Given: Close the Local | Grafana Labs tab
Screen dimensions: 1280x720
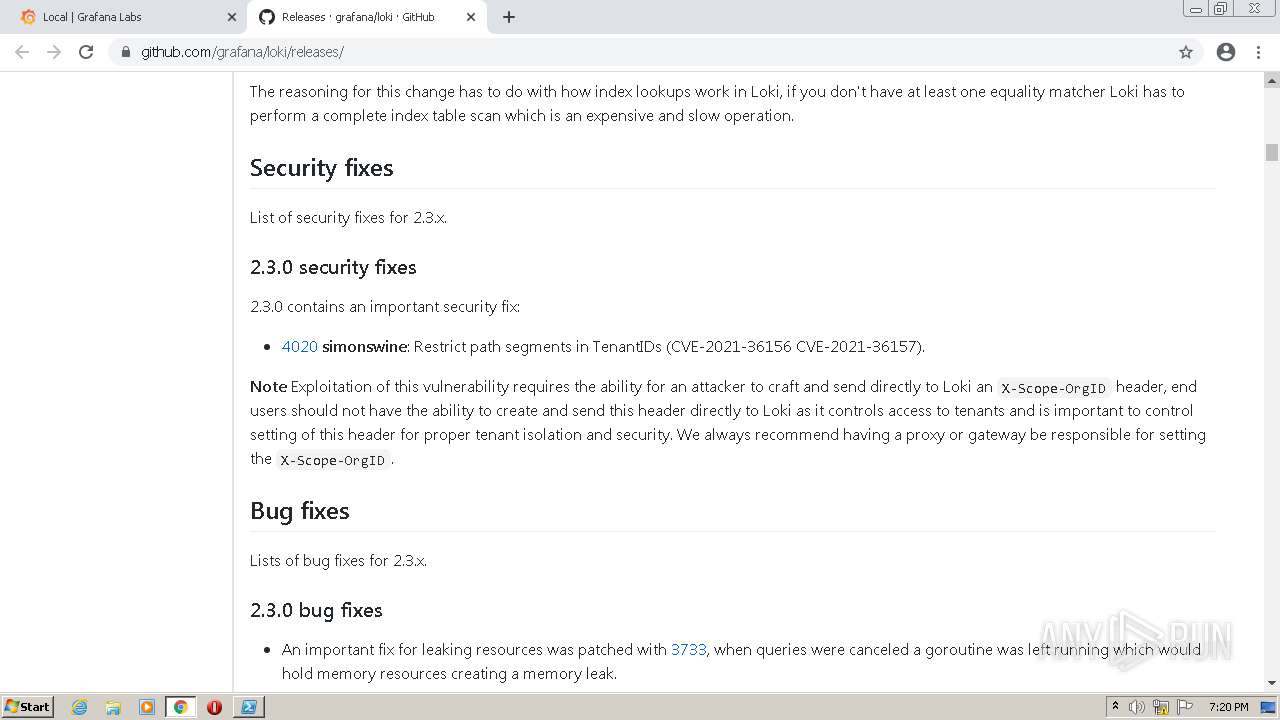Looking at the screenshot, I should 232,17.
